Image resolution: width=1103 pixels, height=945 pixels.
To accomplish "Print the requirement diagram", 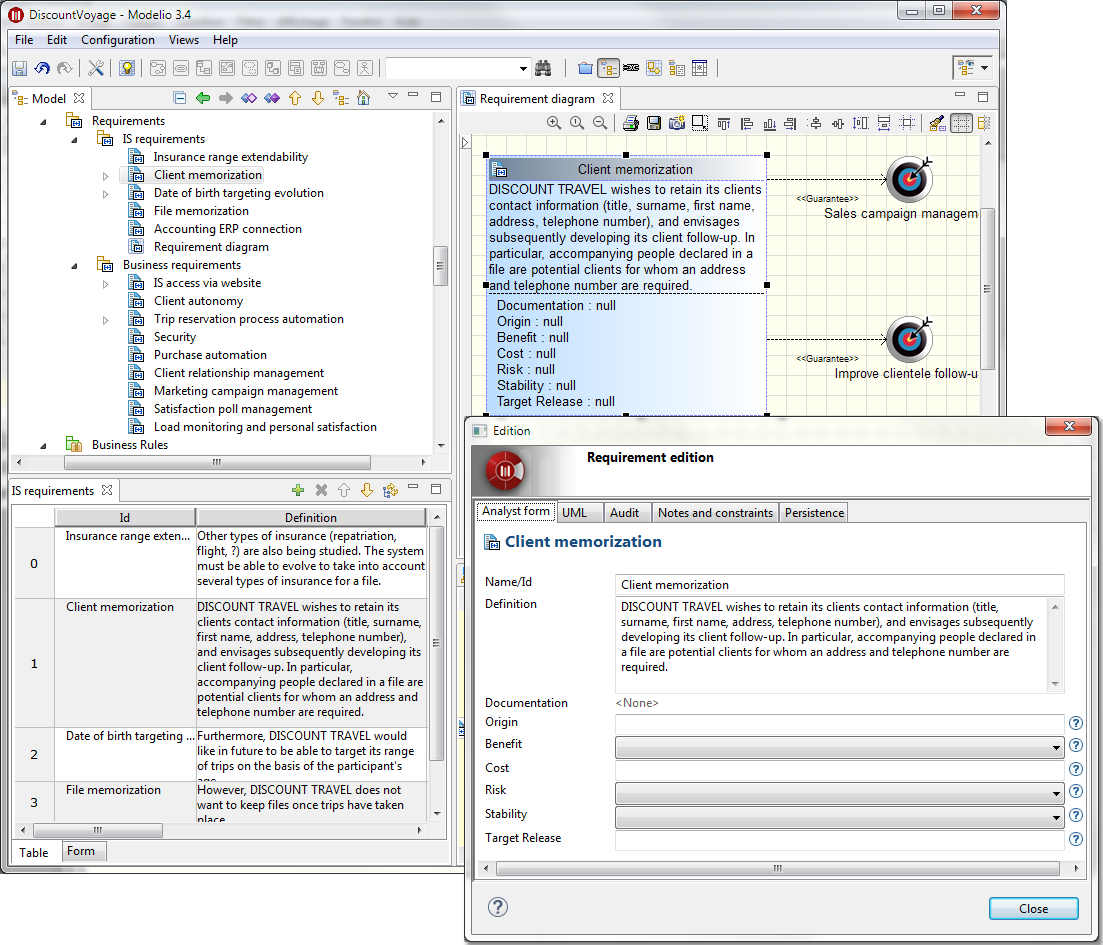I will [x=631, y=123].
